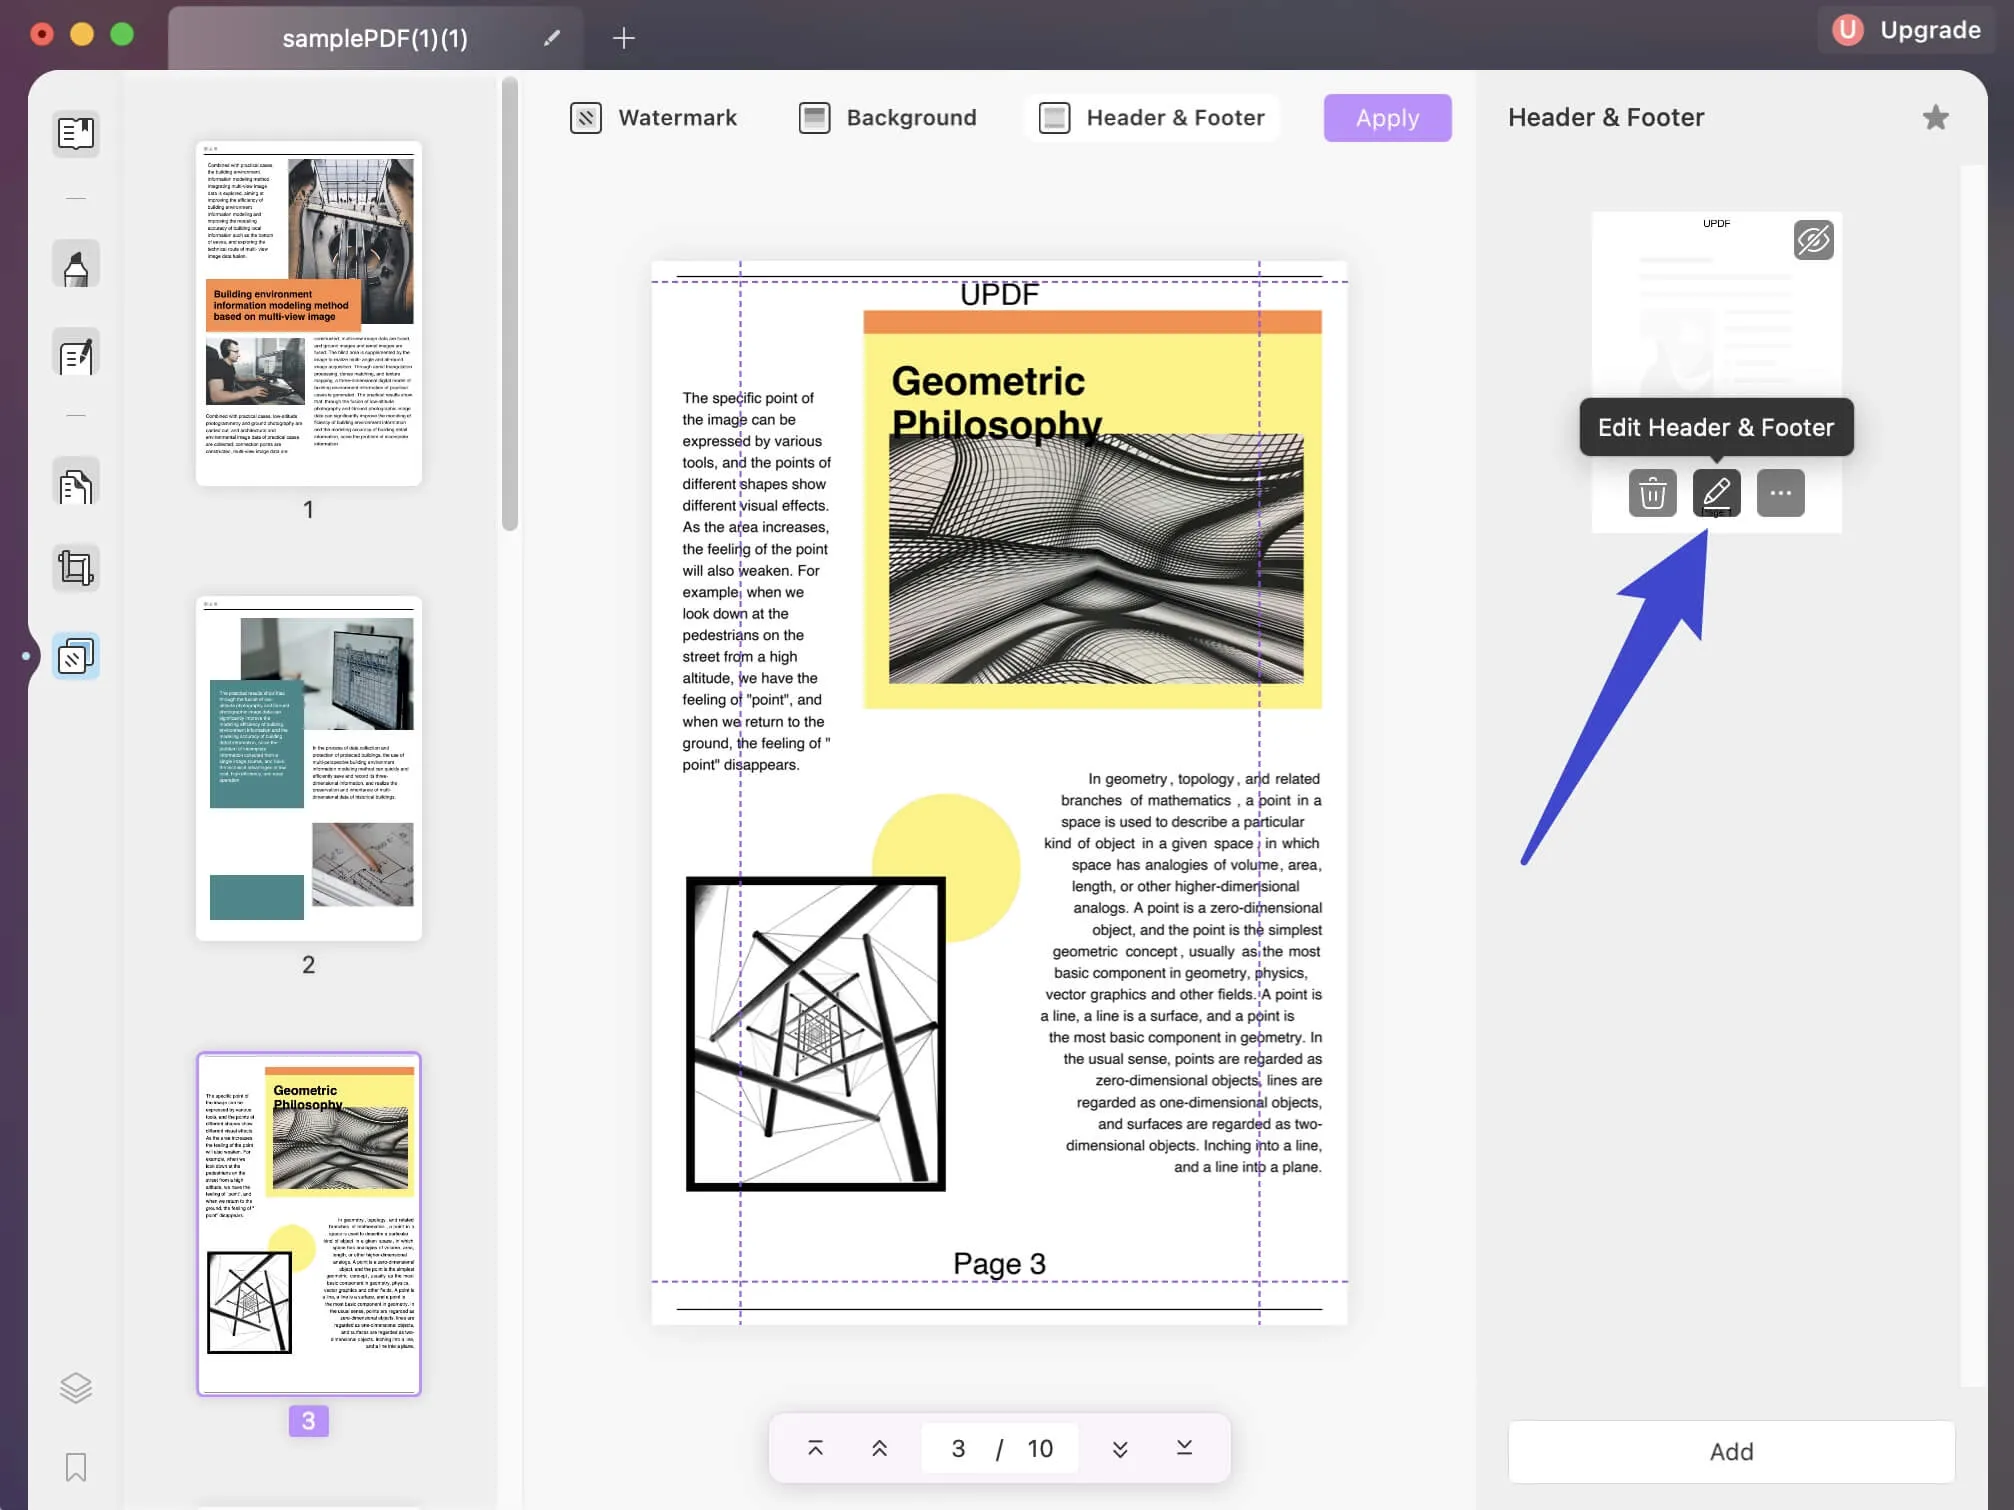2014x1510 pixels.
Task: Click the delete header template icon
Action: 1651,492
